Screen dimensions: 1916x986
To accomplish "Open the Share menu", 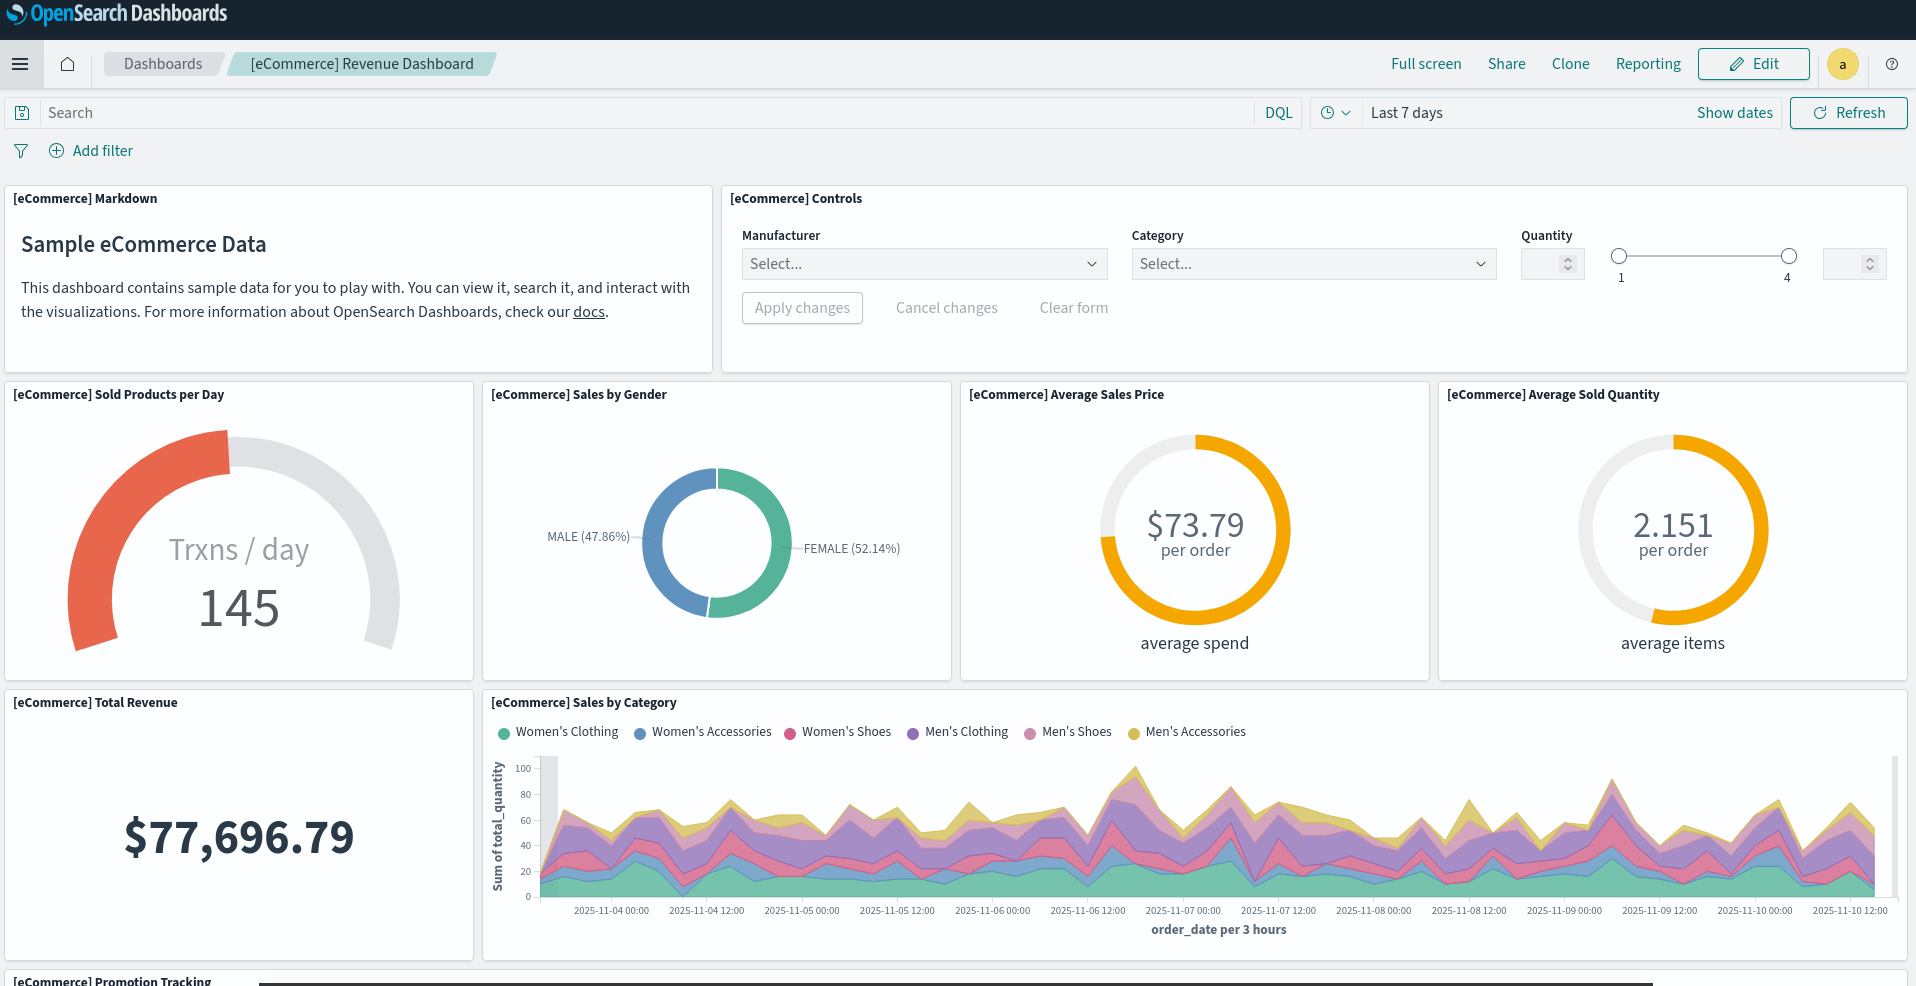I will coord(1506,64).
